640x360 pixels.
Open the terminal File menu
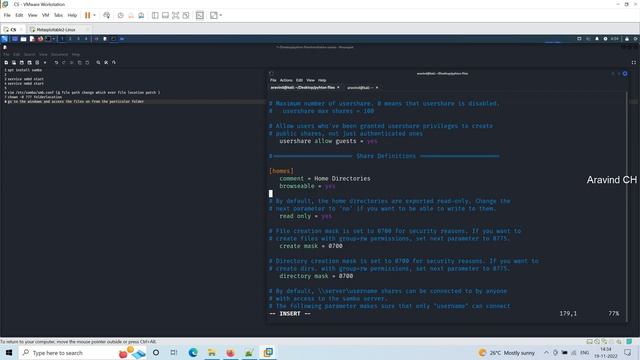coord(273,80)
